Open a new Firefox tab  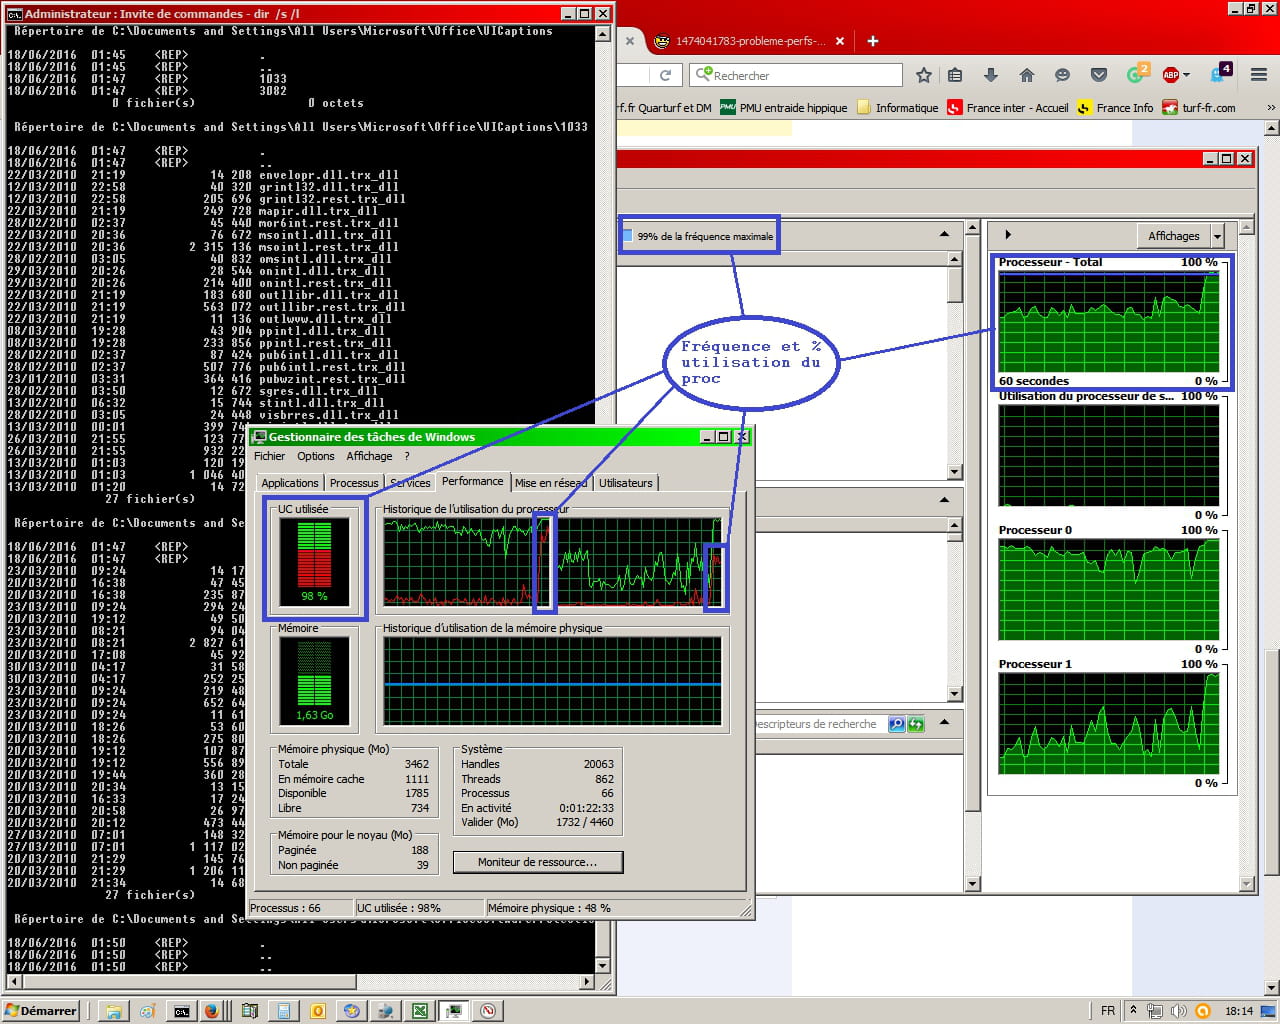[x=873, y=41]
